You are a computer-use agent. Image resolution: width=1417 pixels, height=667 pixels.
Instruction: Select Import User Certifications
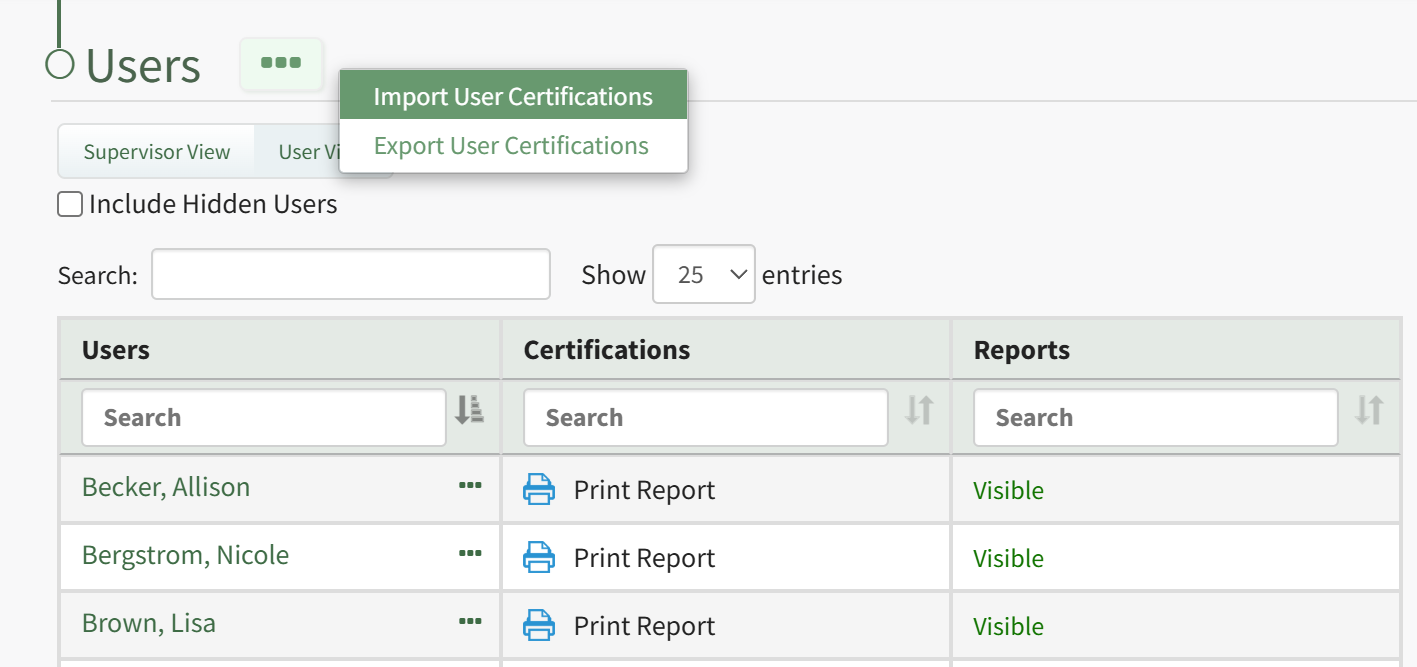point(513,96)
